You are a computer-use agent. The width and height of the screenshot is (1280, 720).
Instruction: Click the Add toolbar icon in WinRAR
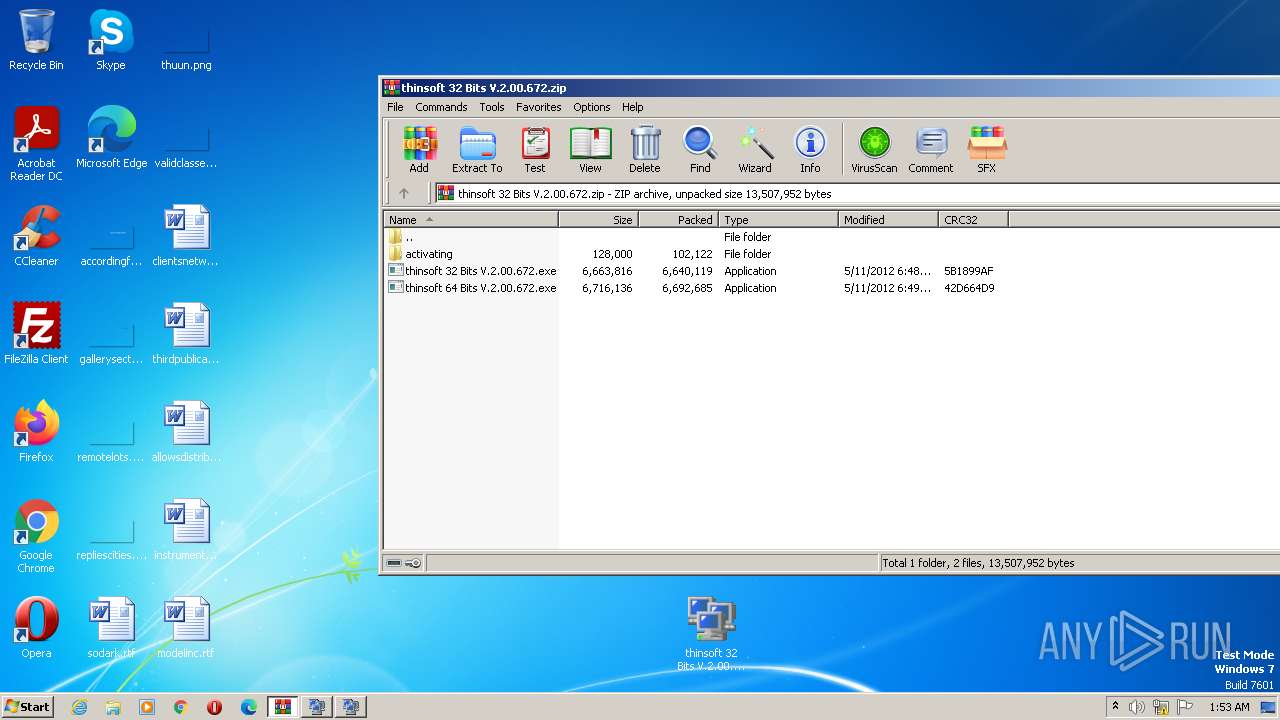pyautogui.click(x=419, y=150)
